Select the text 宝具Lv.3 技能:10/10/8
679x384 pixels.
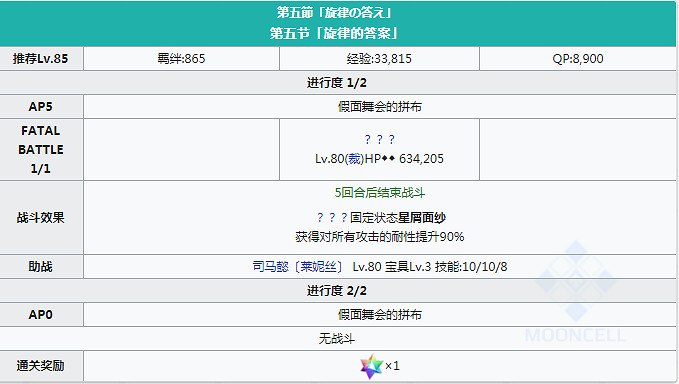click(x=446, y=267)
